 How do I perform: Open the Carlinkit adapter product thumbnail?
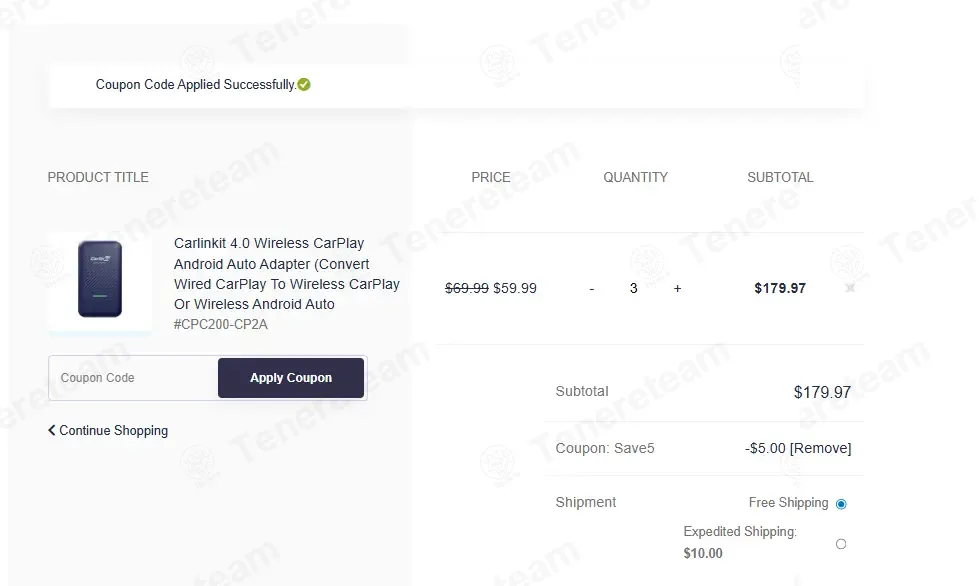(x=100, y=280)
